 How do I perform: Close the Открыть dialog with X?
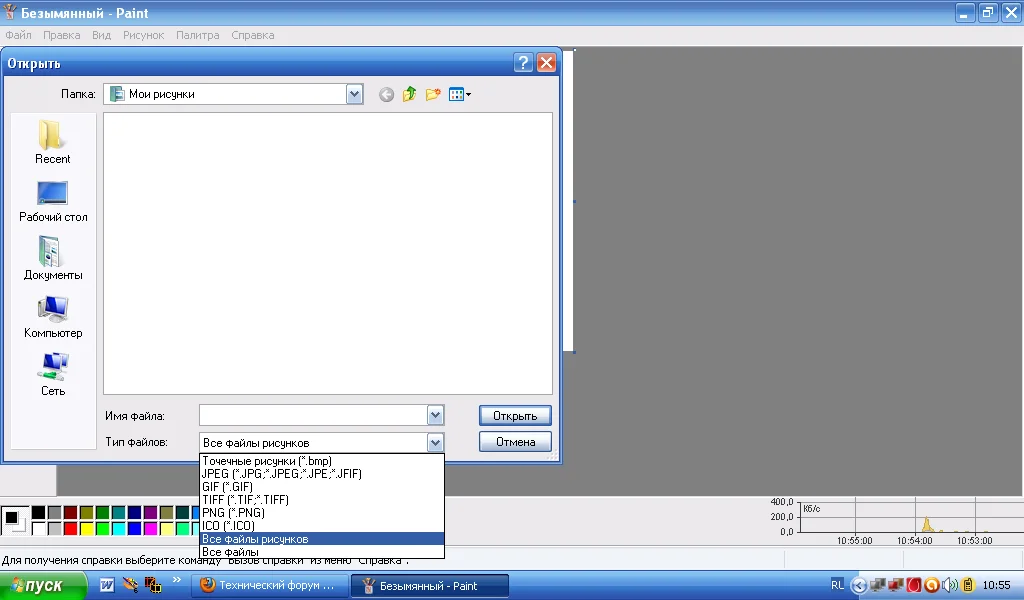(546, 63)
